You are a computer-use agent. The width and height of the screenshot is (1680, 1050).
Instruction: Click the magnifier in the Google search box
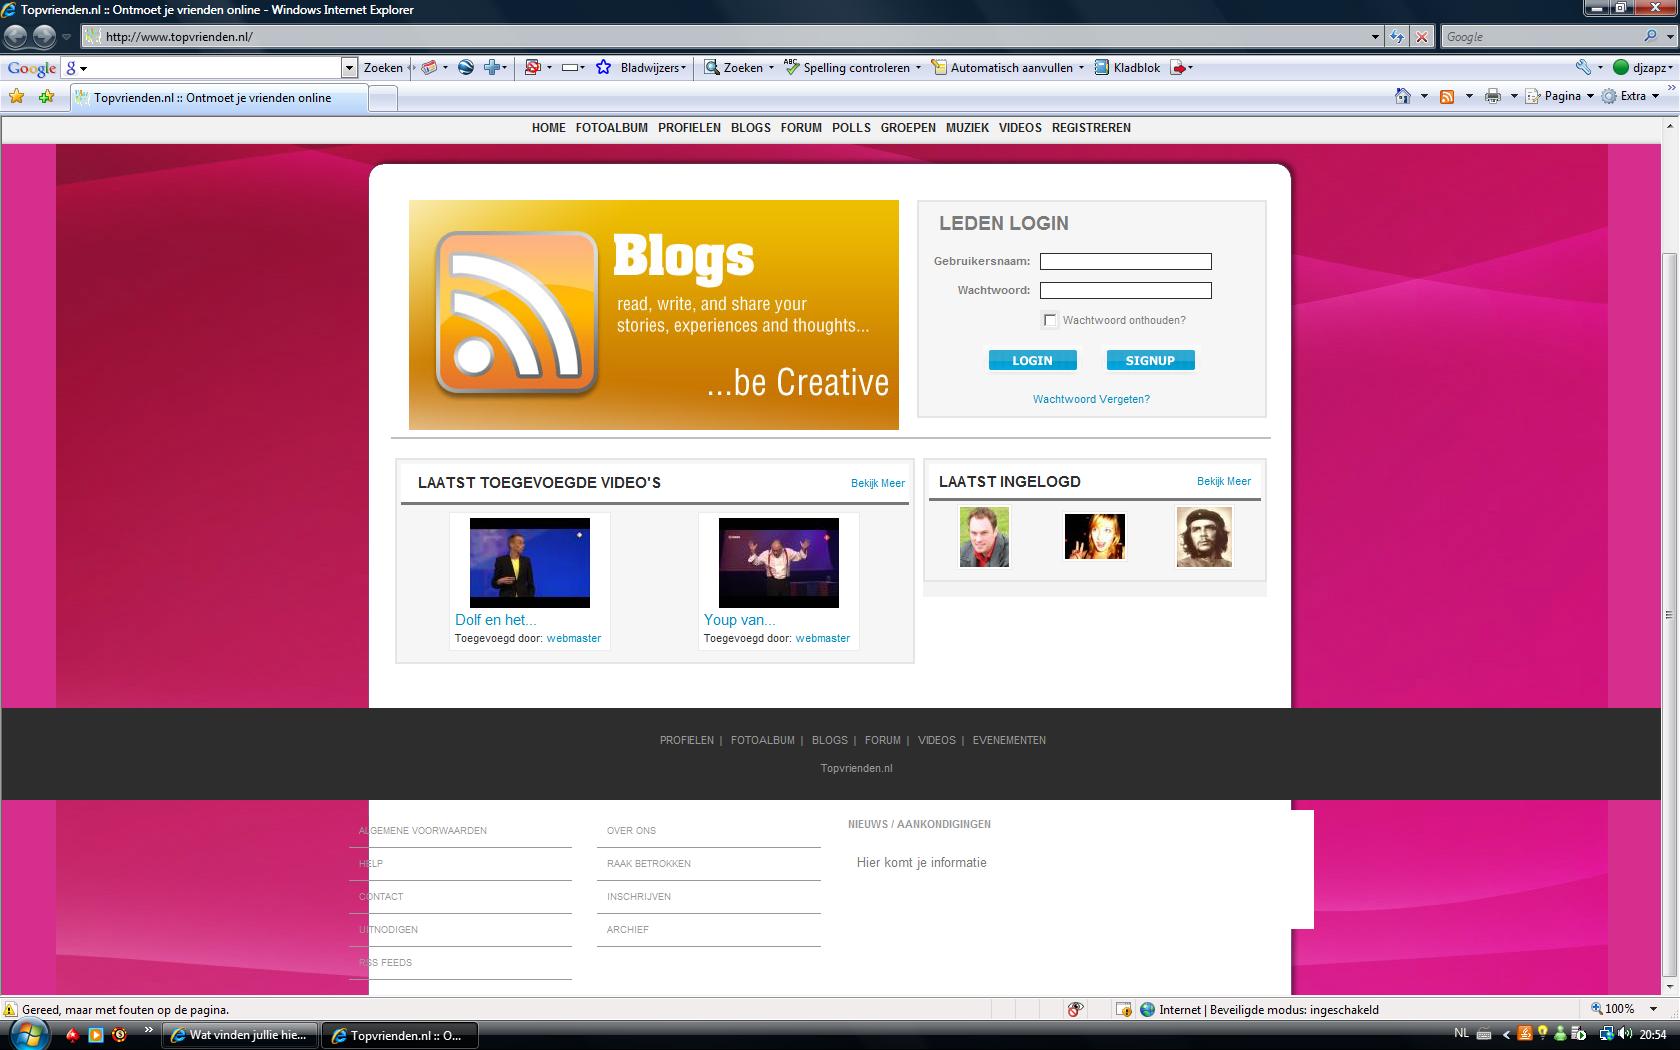(x=1650, y=36)
